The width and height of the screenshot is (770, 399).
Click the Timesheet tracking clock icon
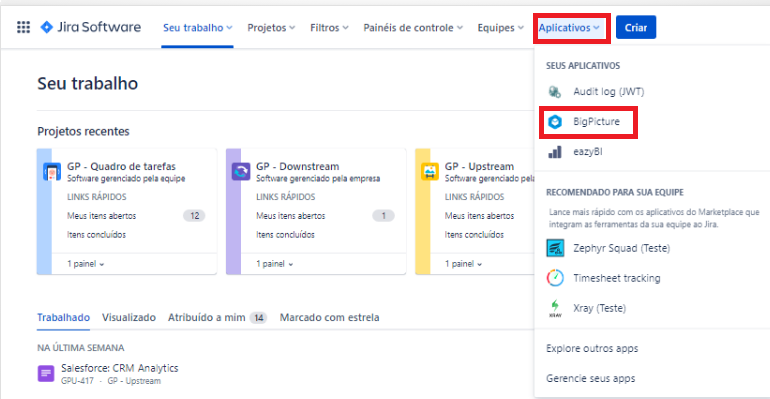coord(555,278)
